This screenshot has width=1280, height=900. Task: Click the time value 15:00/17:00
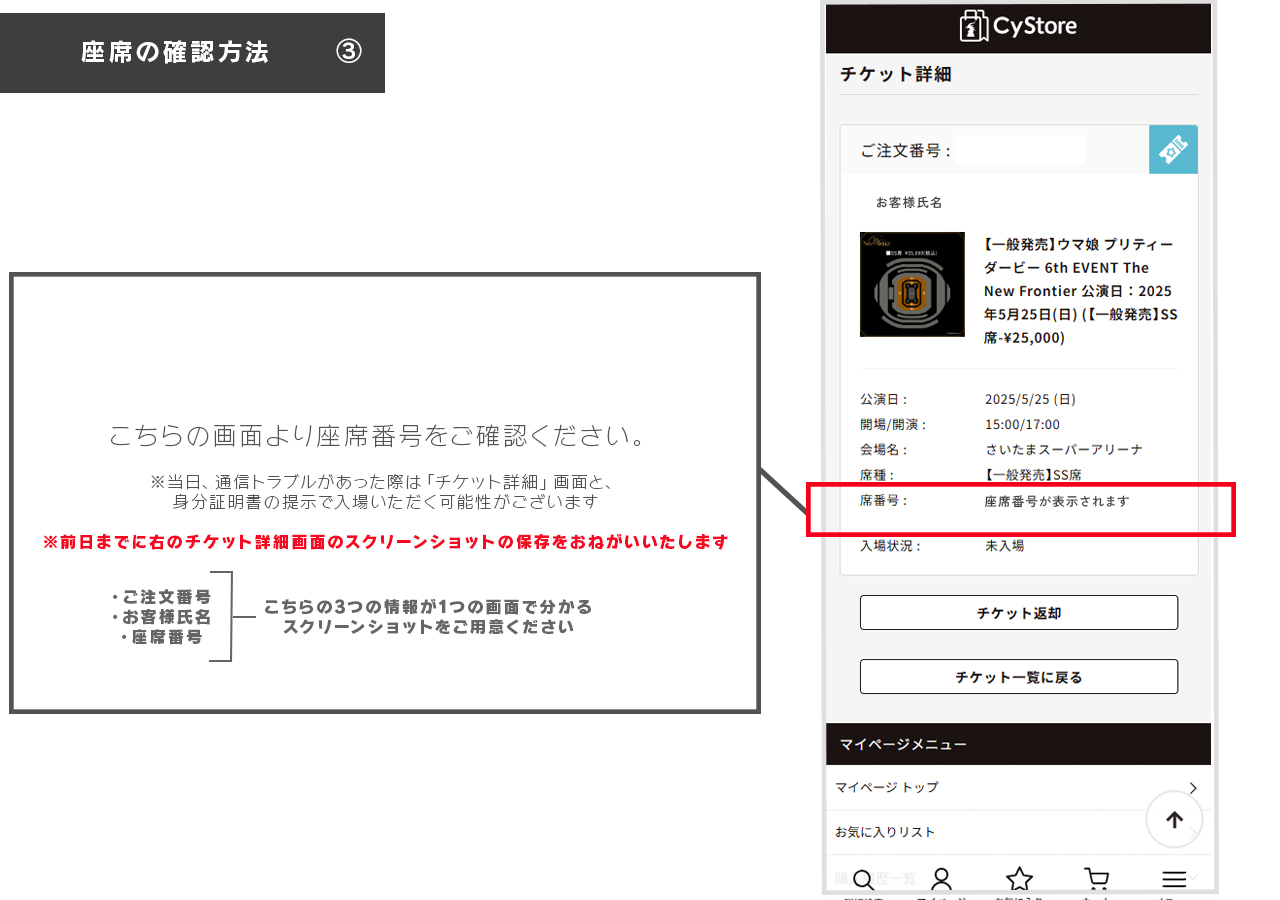[x=1022, y=425]
